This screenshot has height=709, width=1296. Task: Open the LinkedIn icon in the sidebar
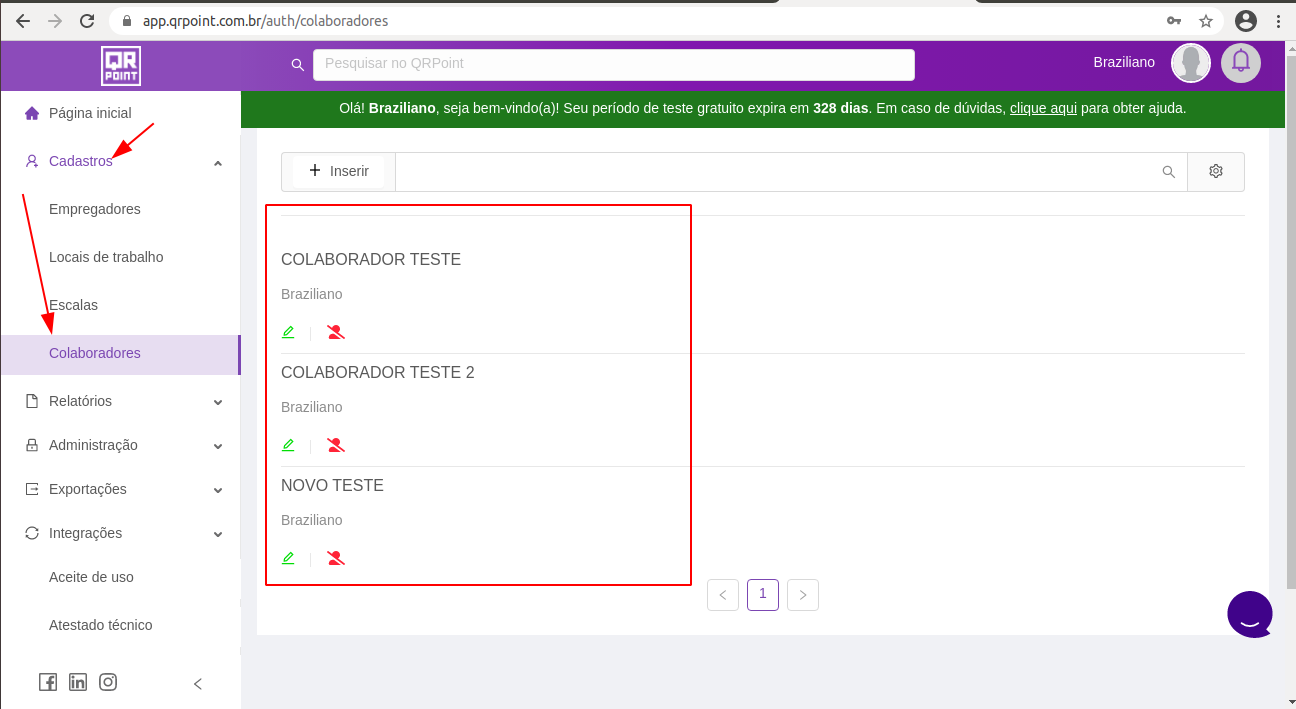[78, 682]
